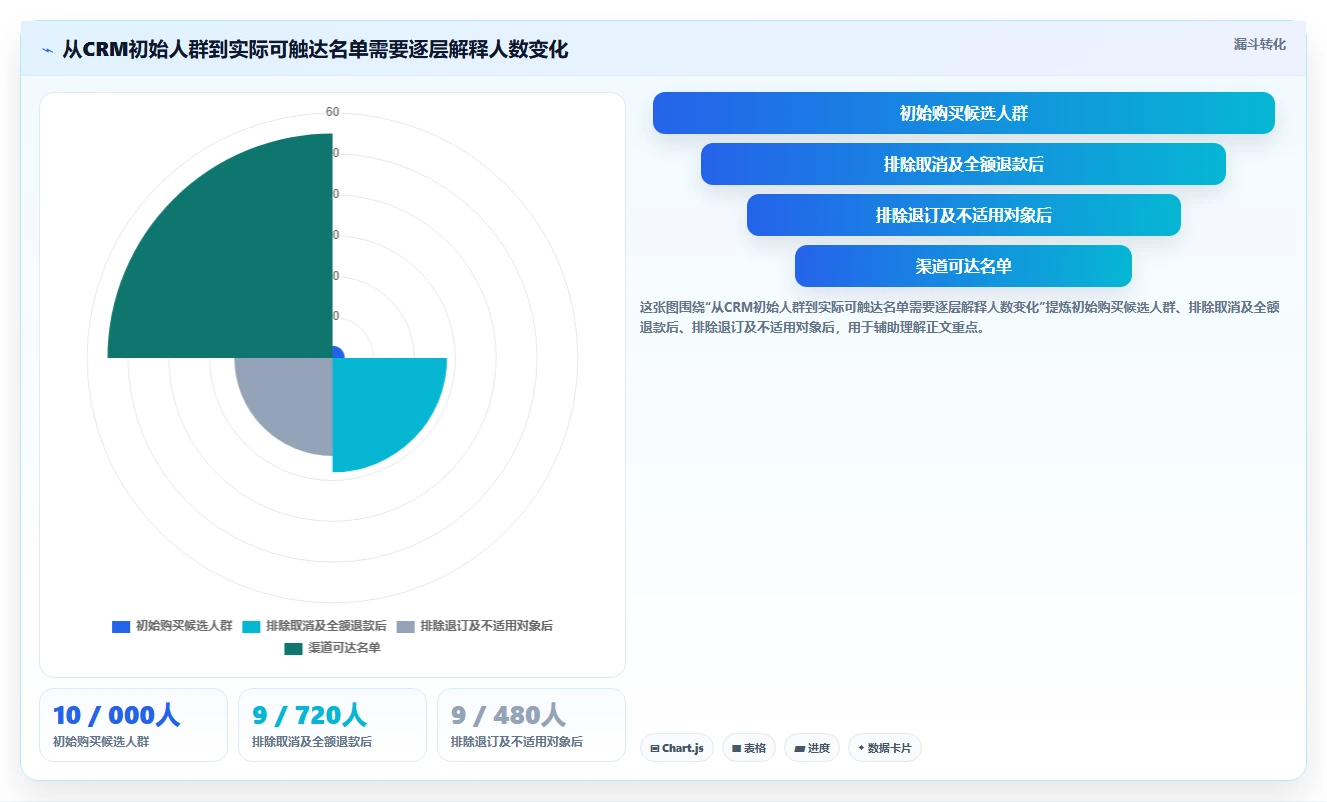Click the 渠道可达名单 legend label text
This screenshot has height=802, width=1327.
click(344, 648)
